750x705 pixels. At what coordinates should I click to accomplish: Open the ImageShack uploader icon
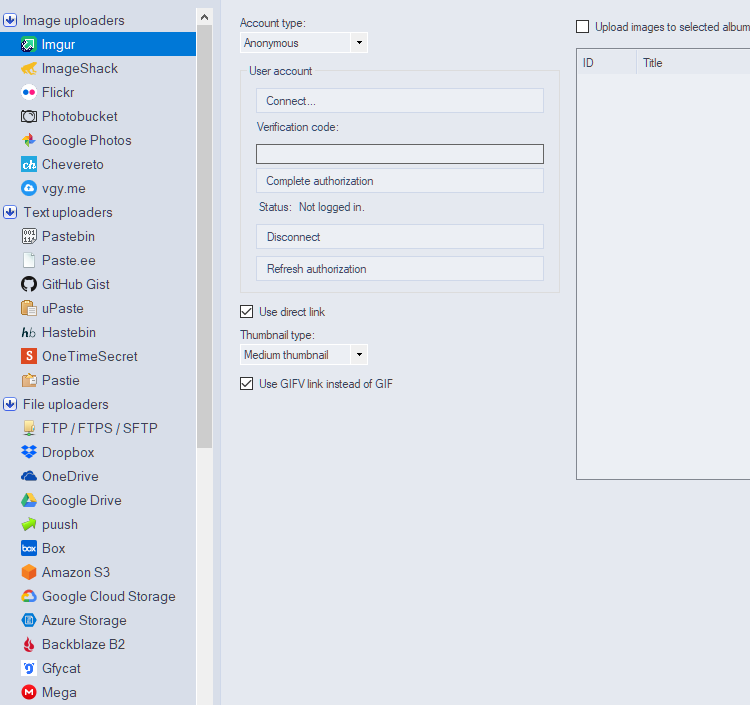pos(29,68)
